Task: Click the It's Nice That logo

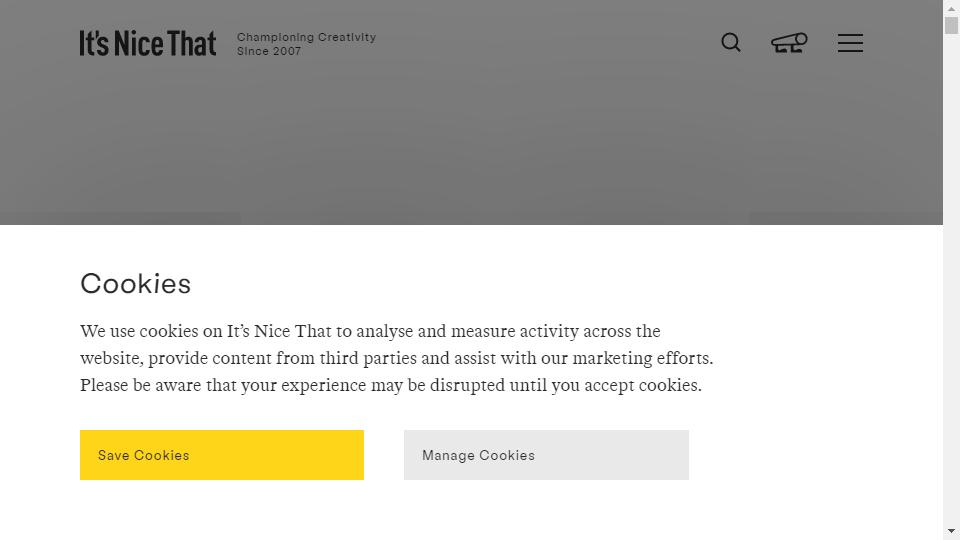Action: pos(148,43)
